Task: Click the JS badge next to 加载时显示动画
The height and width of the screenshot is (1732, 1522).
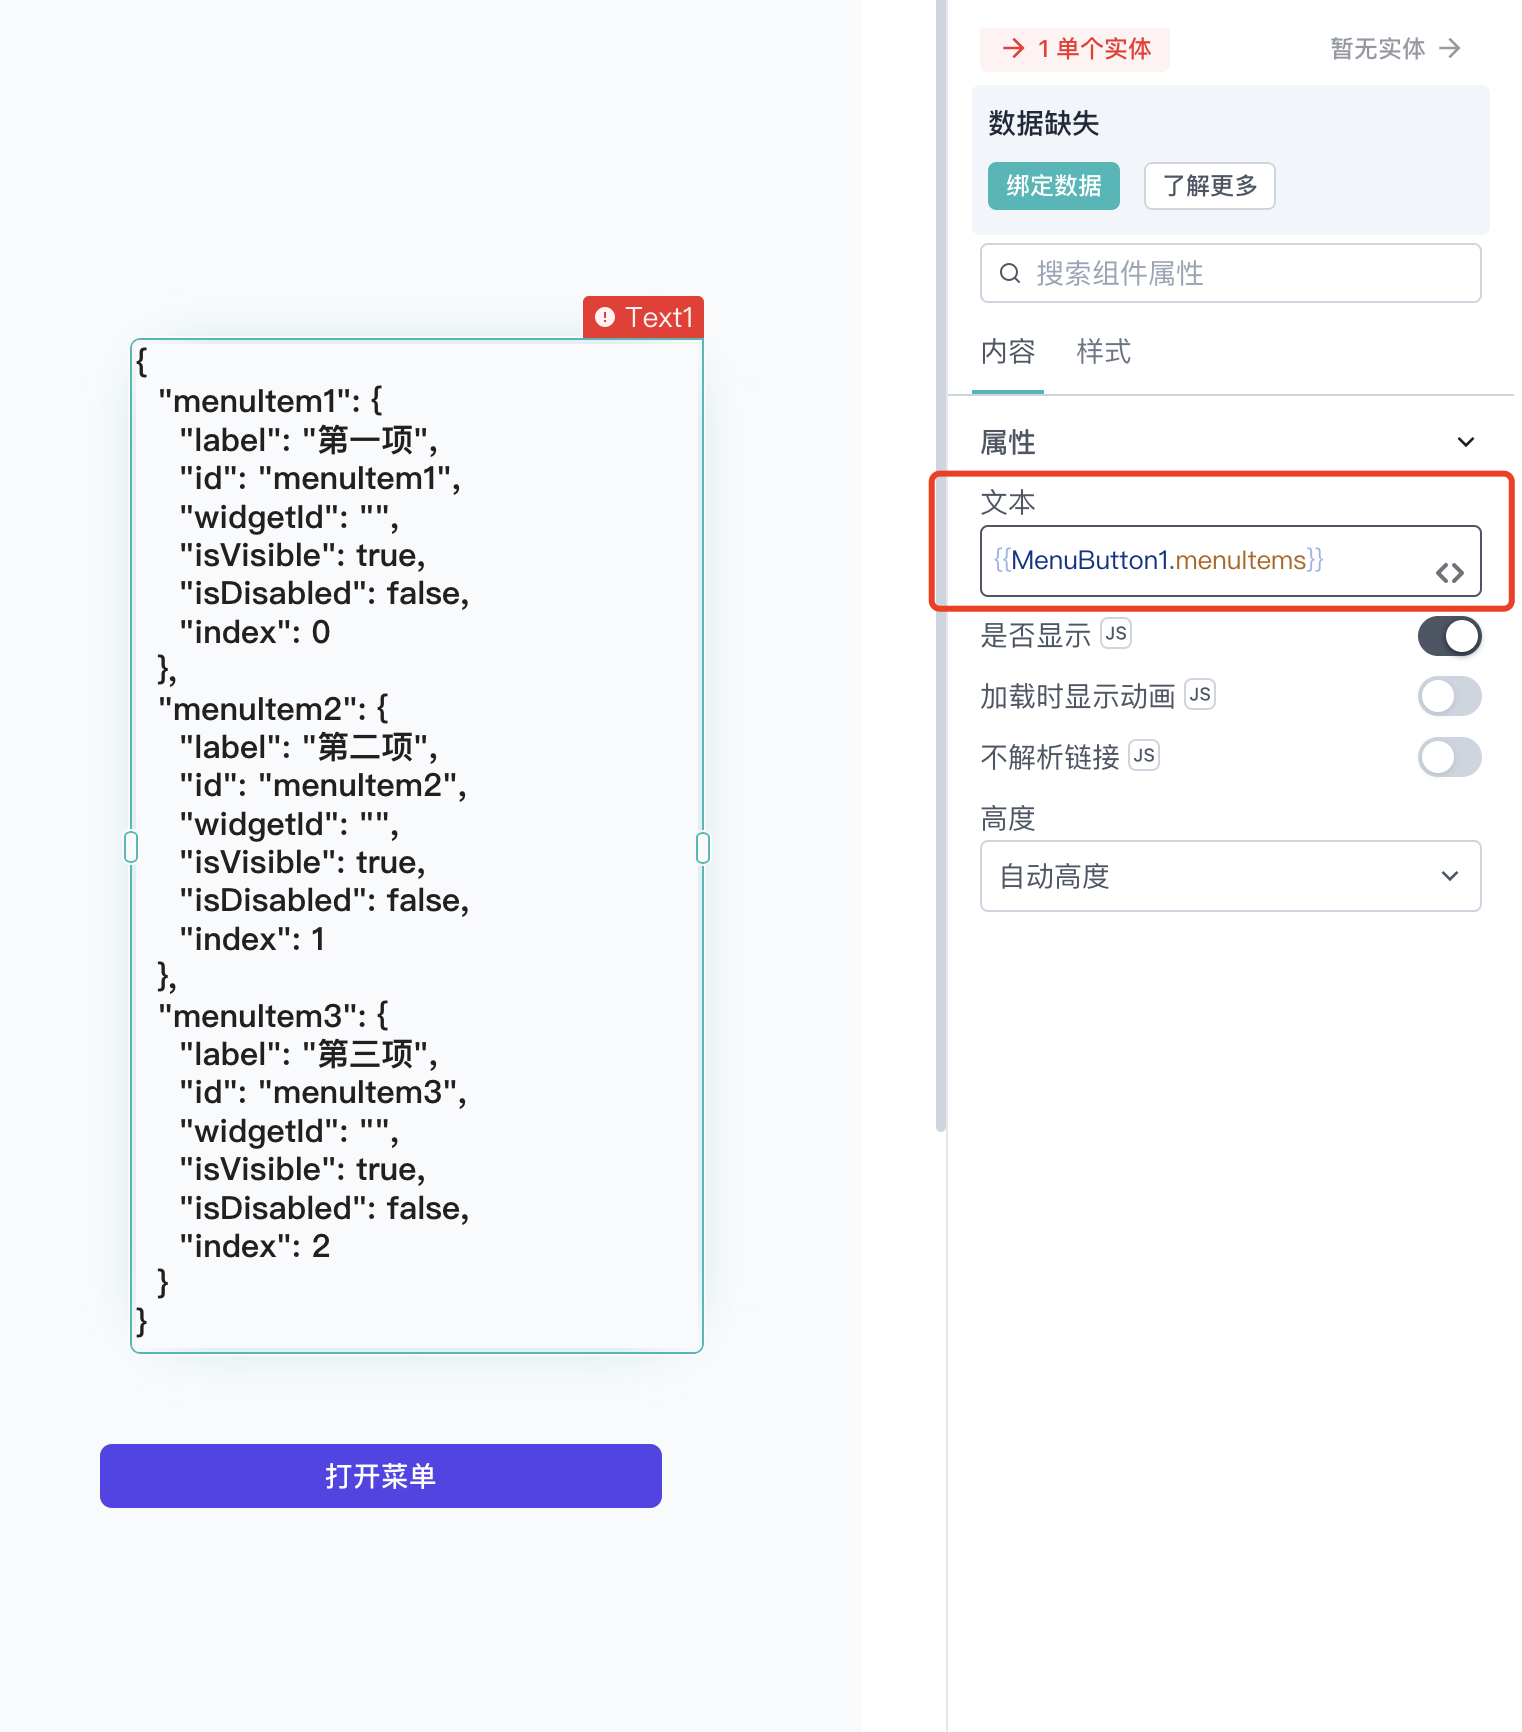Action: [x=1200, y=694]
